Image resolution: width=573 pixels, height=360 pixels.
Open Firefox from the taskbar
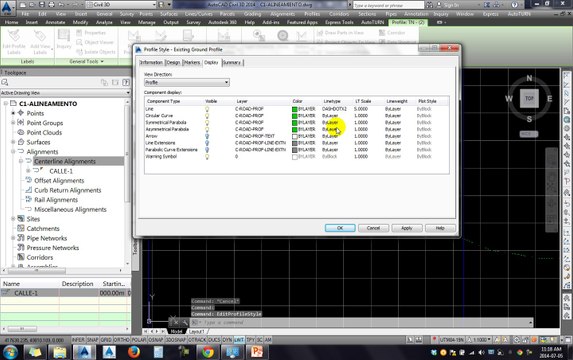tap(134, 352)
